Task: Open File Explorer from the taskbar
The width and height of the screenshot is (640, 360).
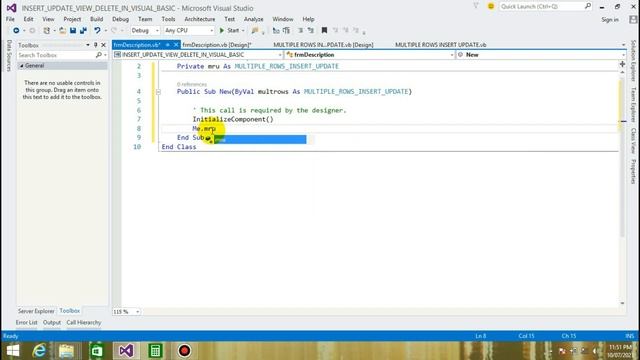Action: [x=66, y=351]
